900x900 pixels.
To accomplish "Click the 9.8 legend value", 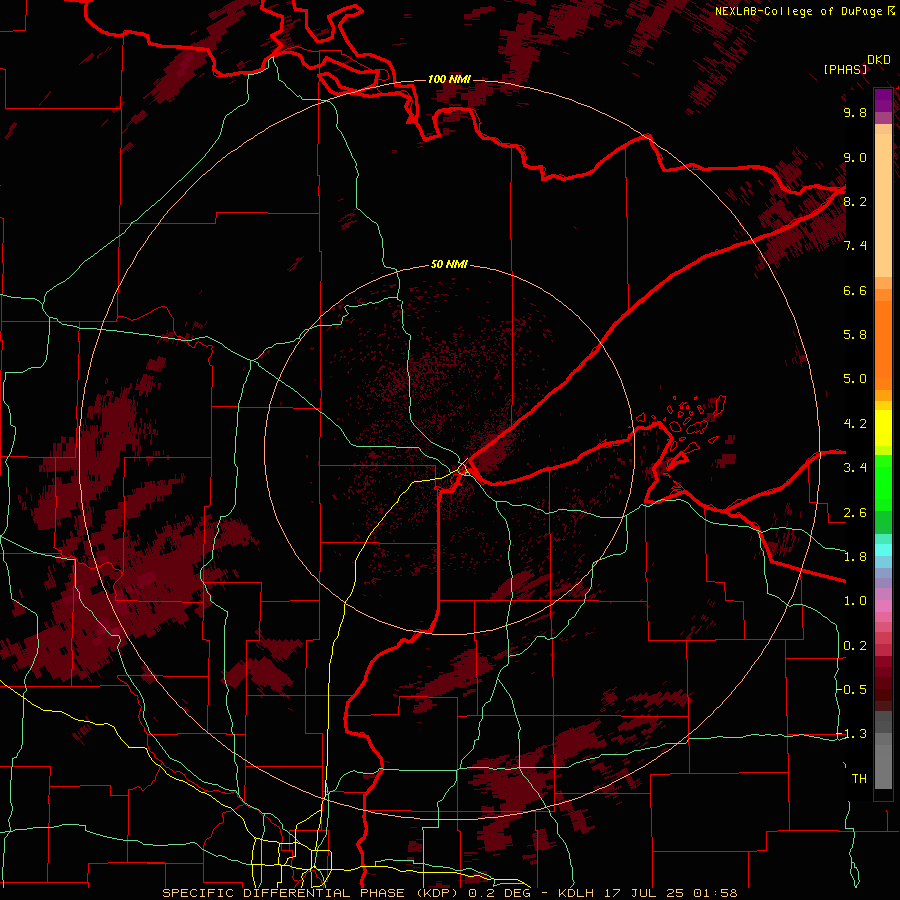I will (855, 112).
